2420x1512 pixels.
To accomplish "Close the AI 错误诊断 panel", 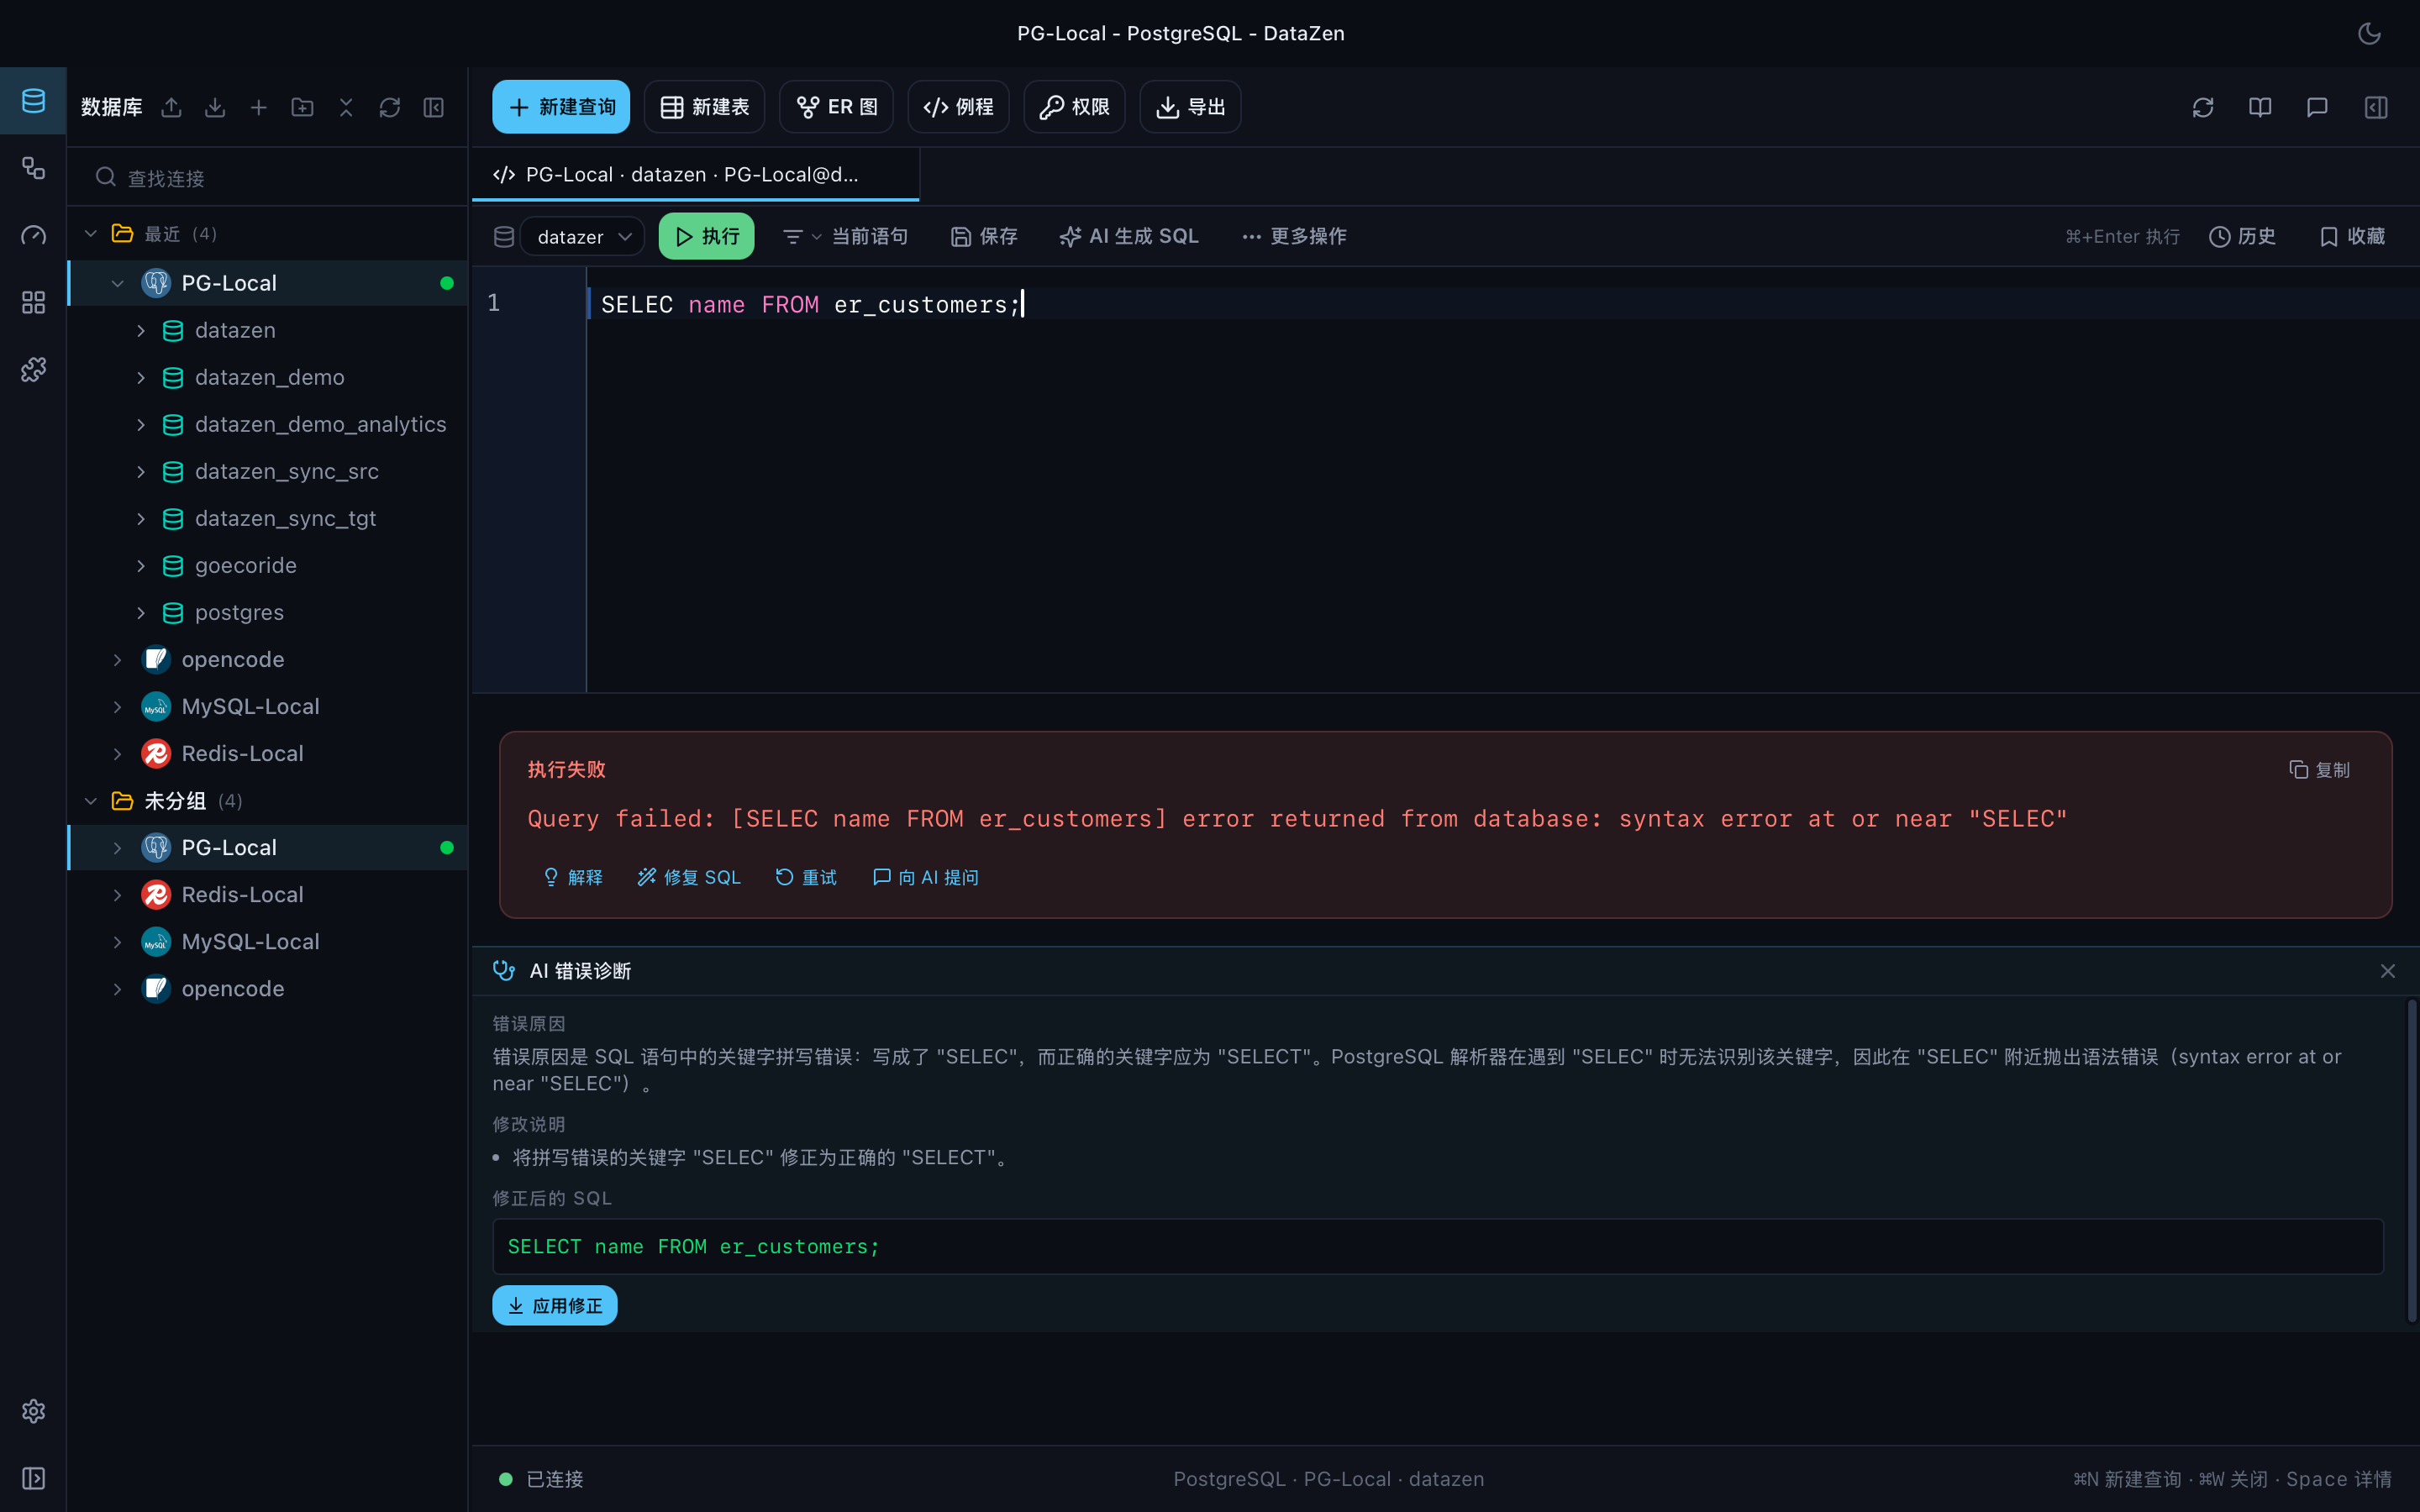I will (2388, 971).
